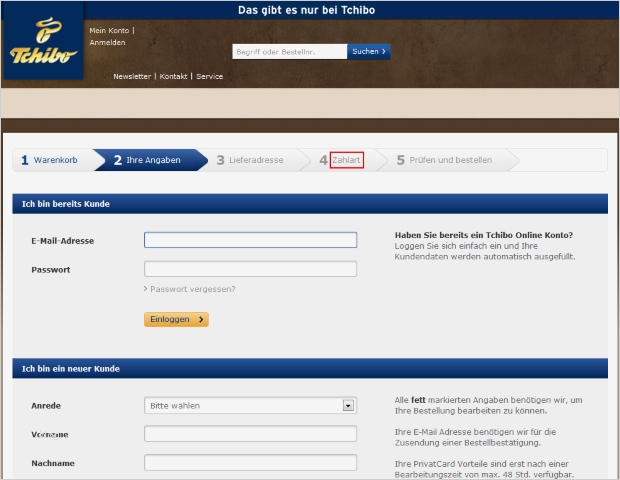
Task: Click the Suchen button
Action: click(x=369, y=52)
